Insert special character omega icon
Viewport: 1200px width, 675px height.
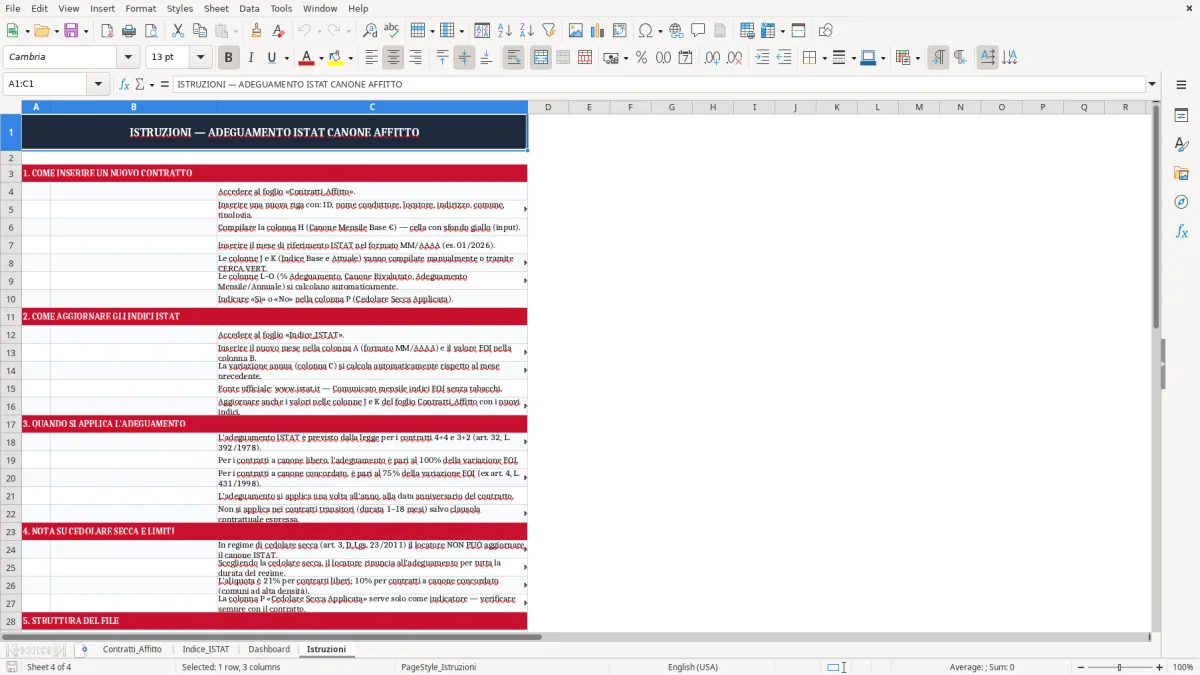pyautogui.click(x=645, y=31)
